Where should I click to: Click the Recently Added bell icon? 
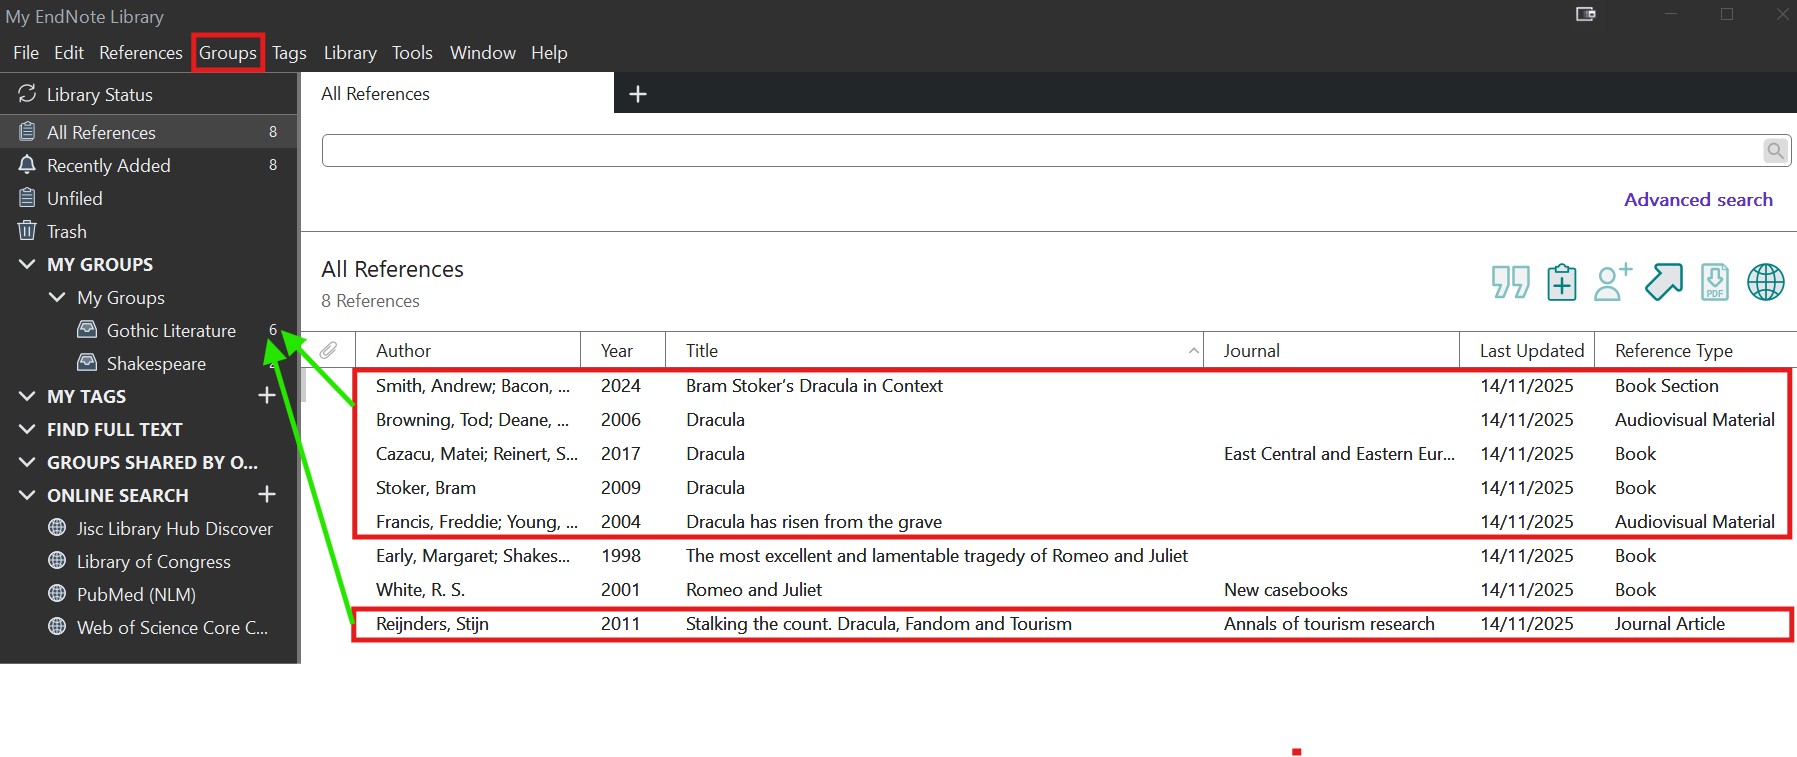coord(27,165)
